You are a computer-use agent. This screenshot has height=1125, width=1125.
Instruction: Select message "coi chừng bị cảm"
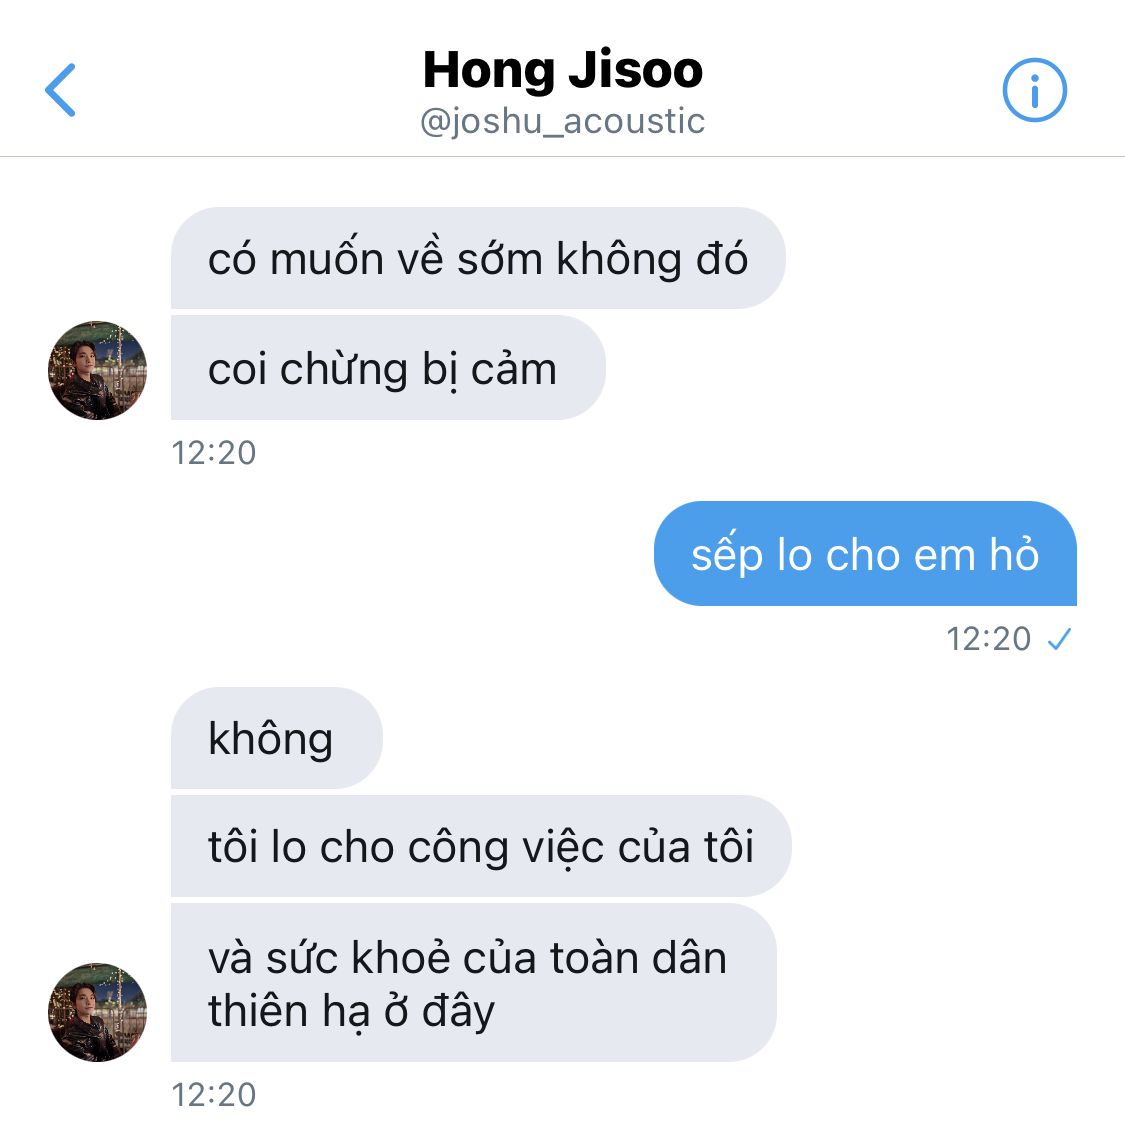coord(388,368)
